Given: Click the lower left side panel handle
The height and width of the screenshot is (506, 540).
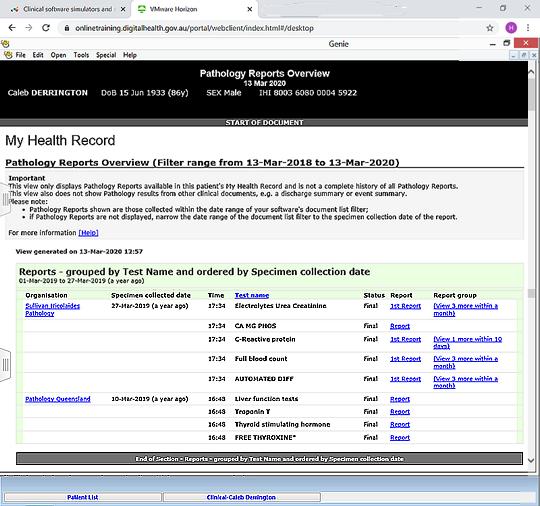Looking at the screenshot, I should 5,365.
